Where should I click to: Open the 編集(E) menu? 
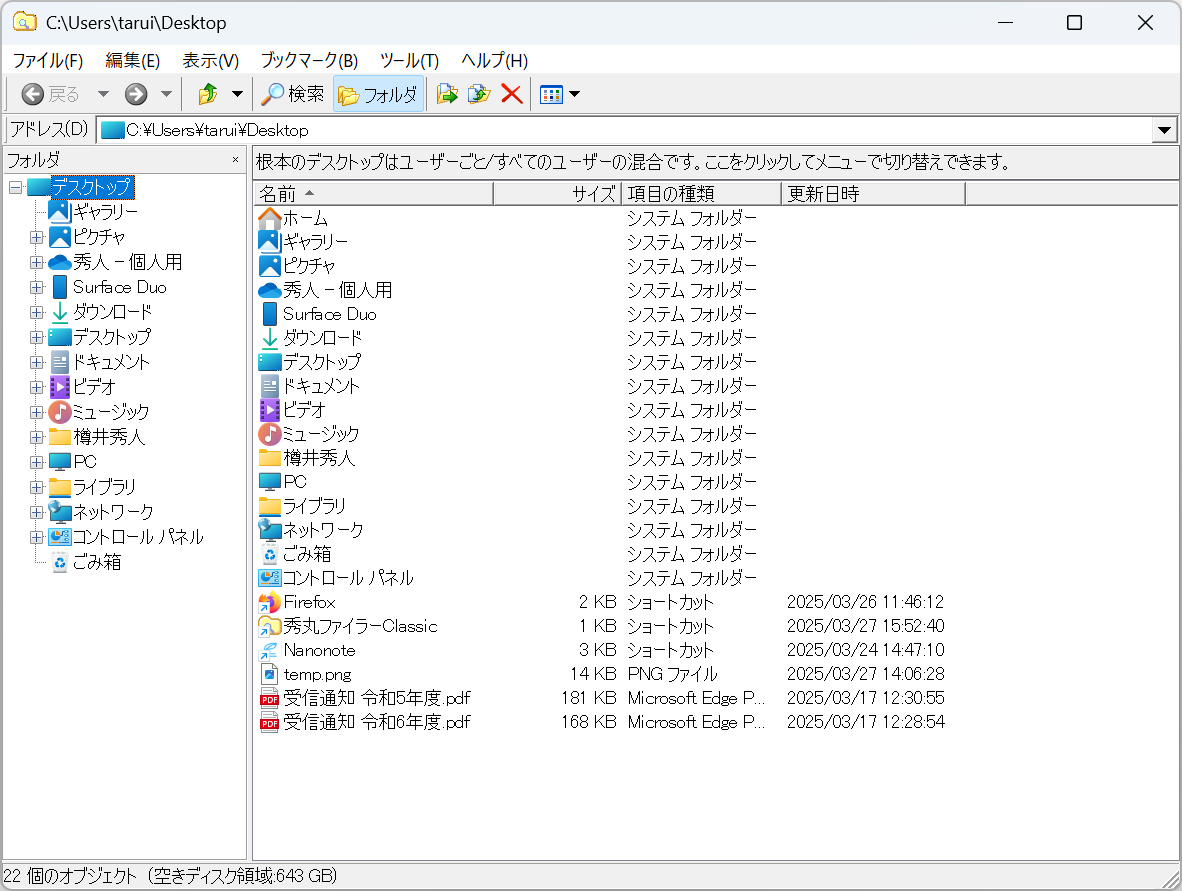point(133,60)
